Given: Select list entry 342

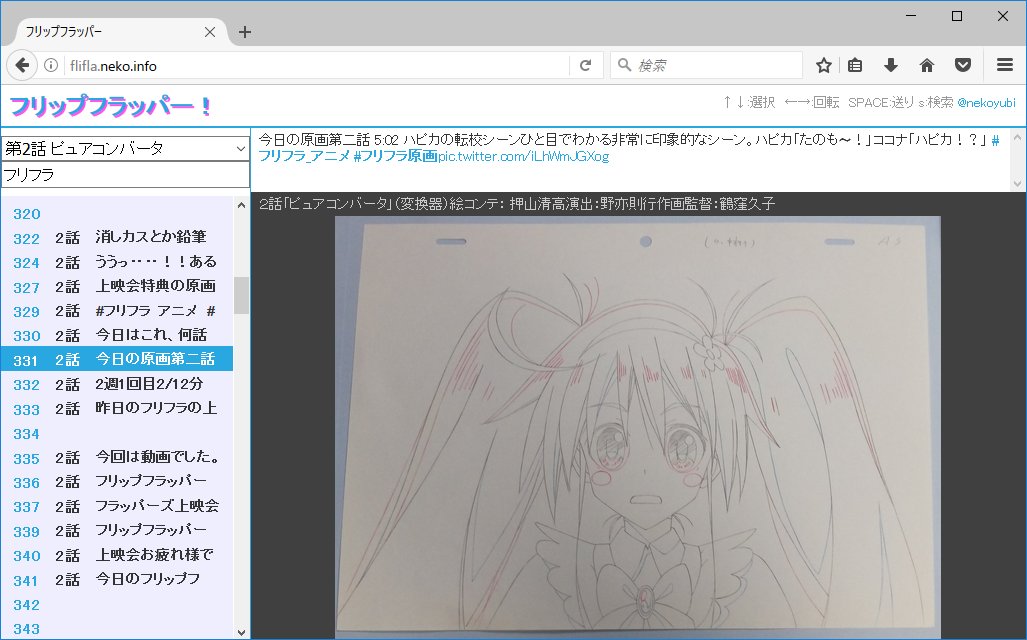Looking at the screenshot, I should (117, 605).
